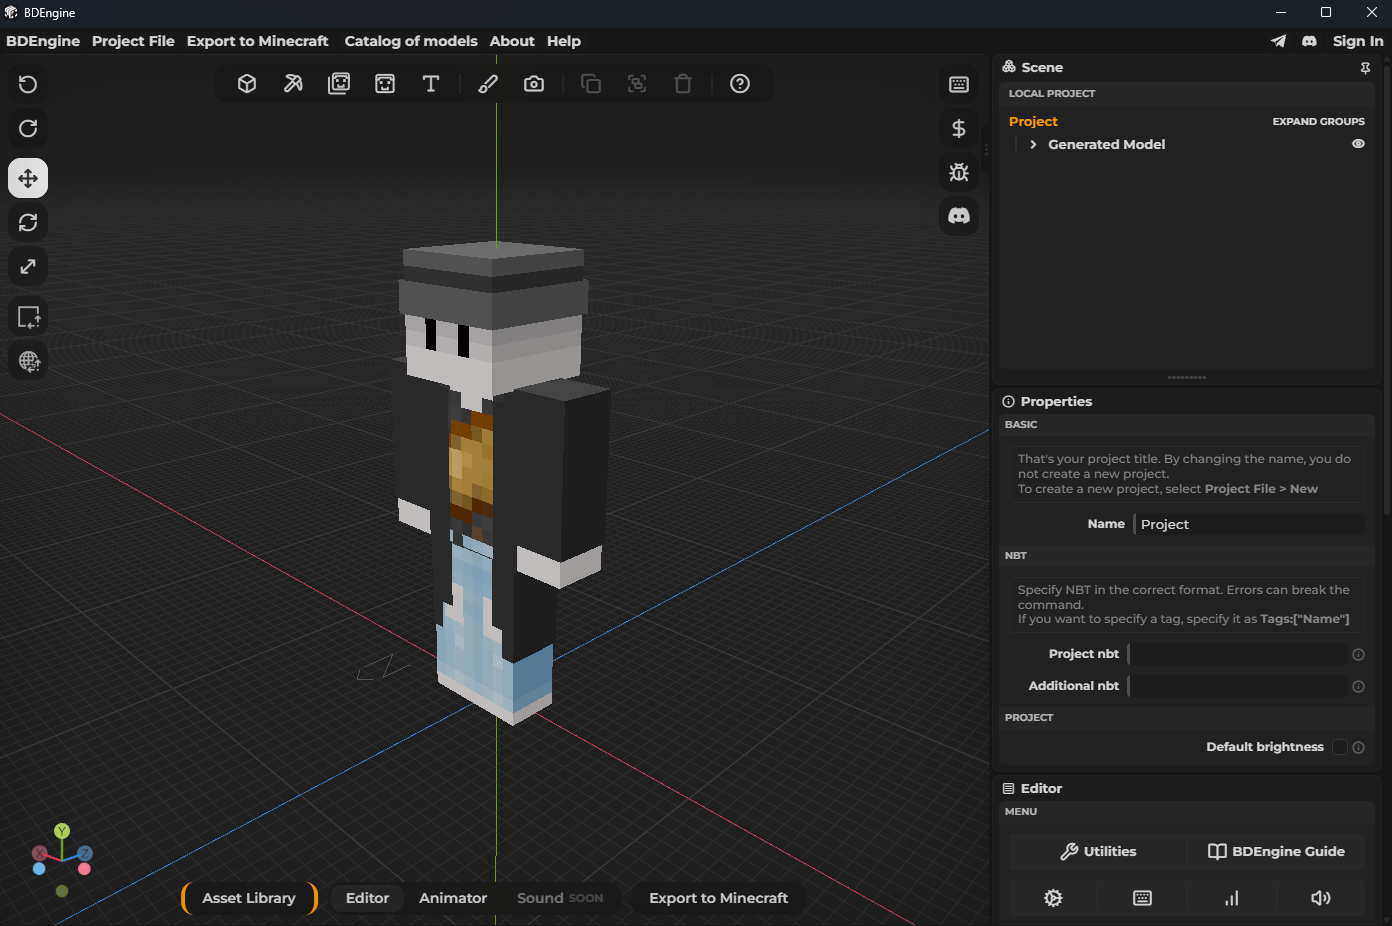
Task: Open the help question mark icon
Action: click(740, 84)
